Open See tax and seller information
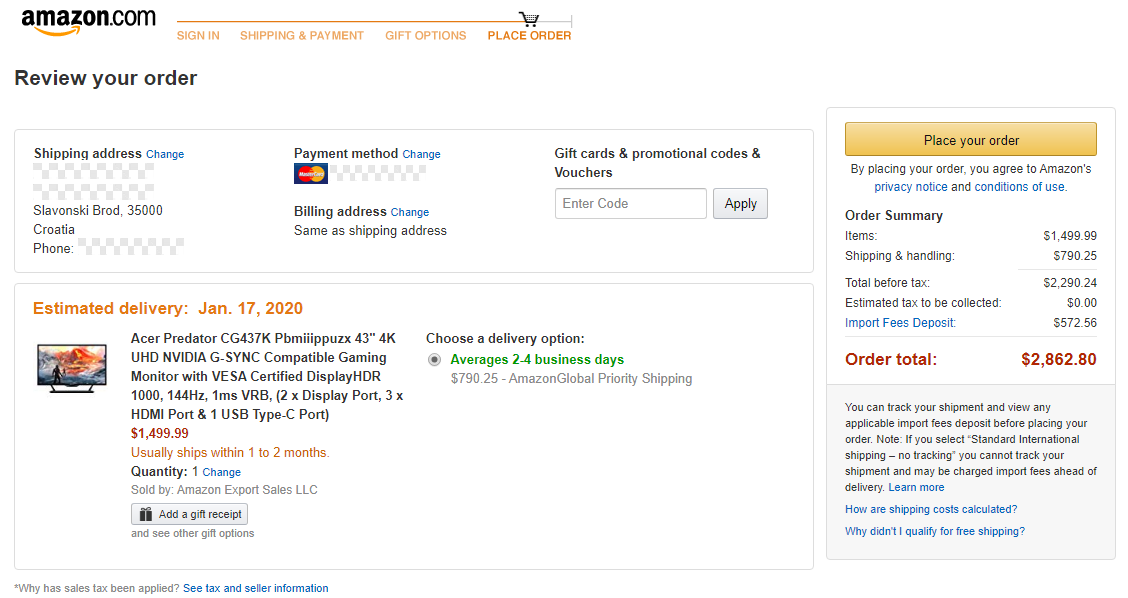 coord(255,588)
